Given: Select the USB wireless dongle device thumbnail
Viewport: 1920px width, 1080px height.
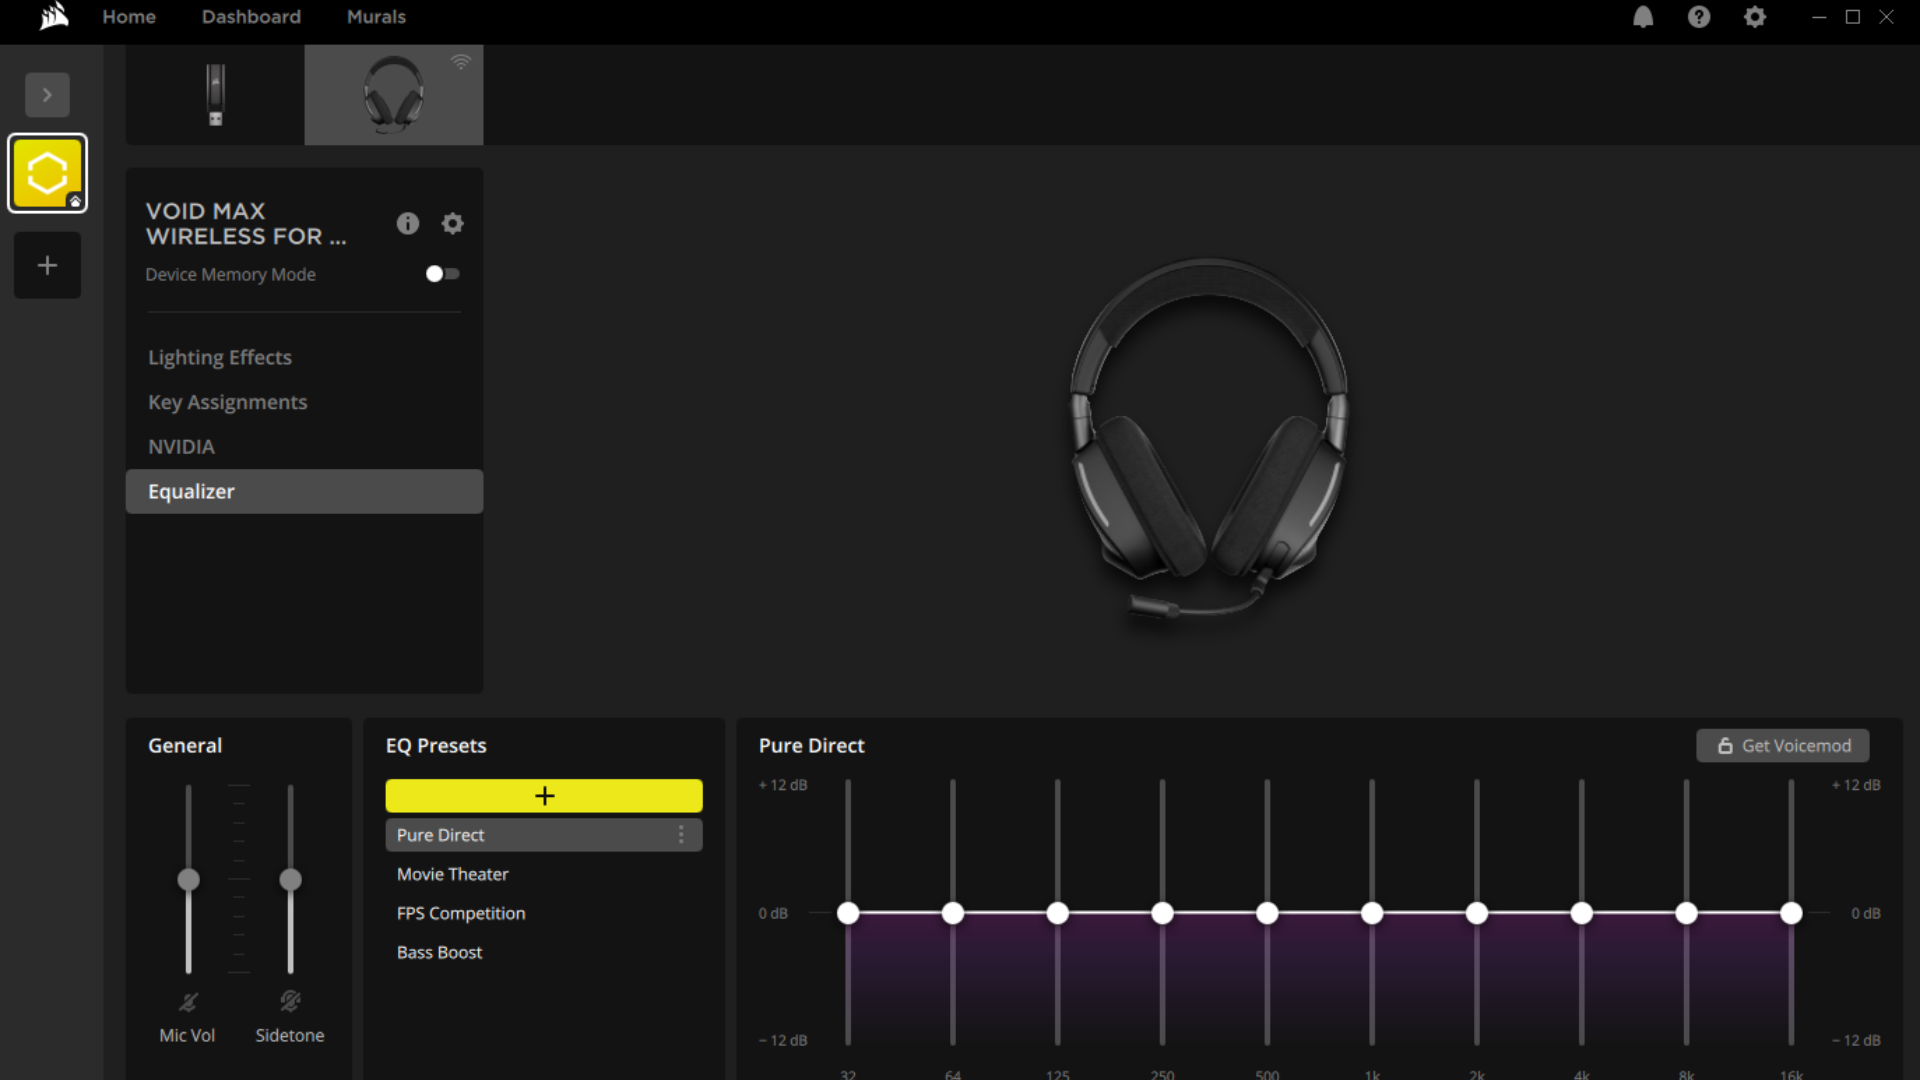Looking at the screenshot, I should pos(215,95).
